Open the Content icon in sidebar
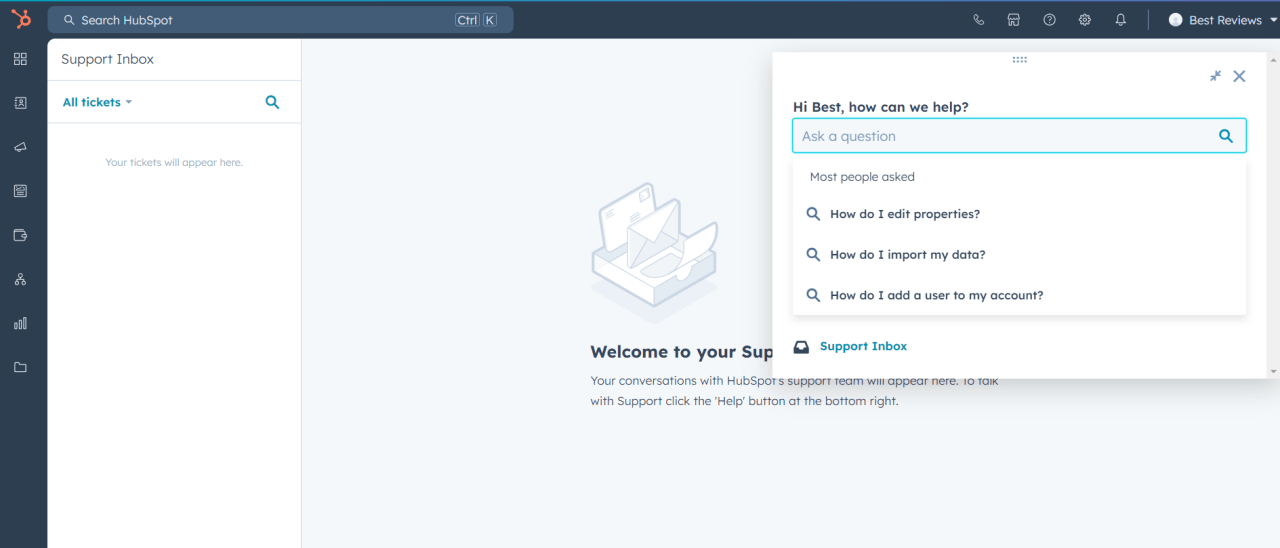 [x=20, y=191]
